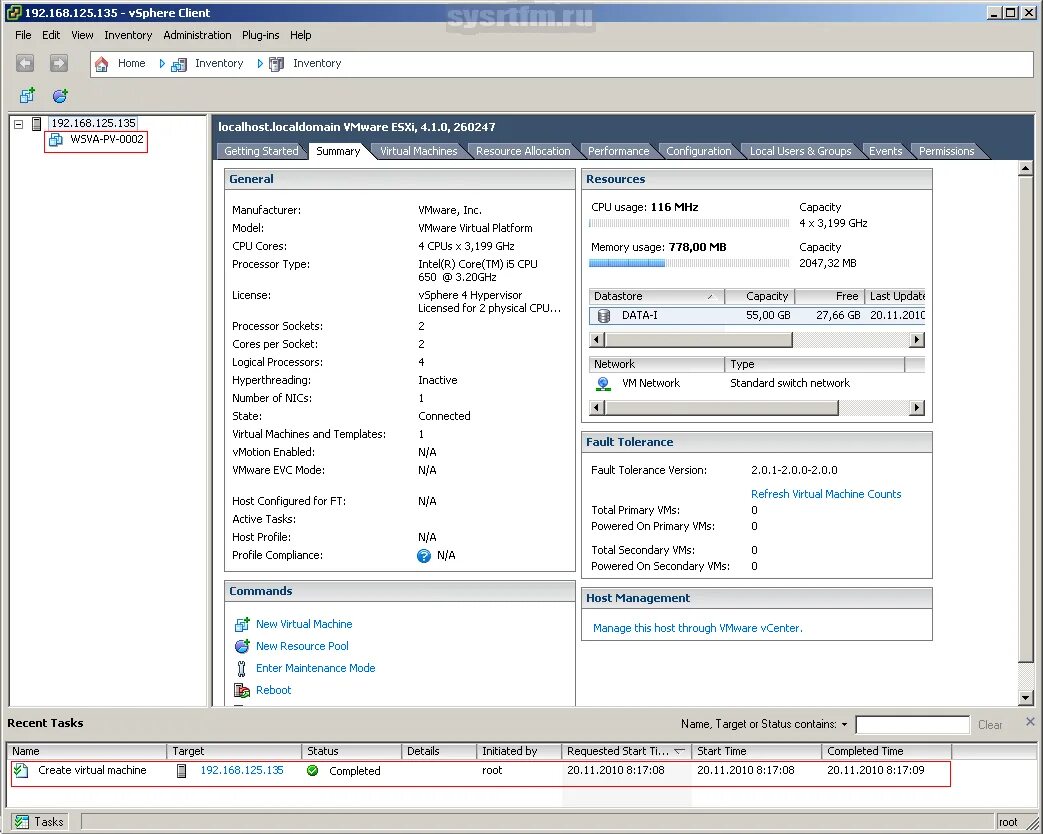Select the DATA-I datastore row
The height and width of the screenshot is (834, 1043).
[x=757, y=315]
